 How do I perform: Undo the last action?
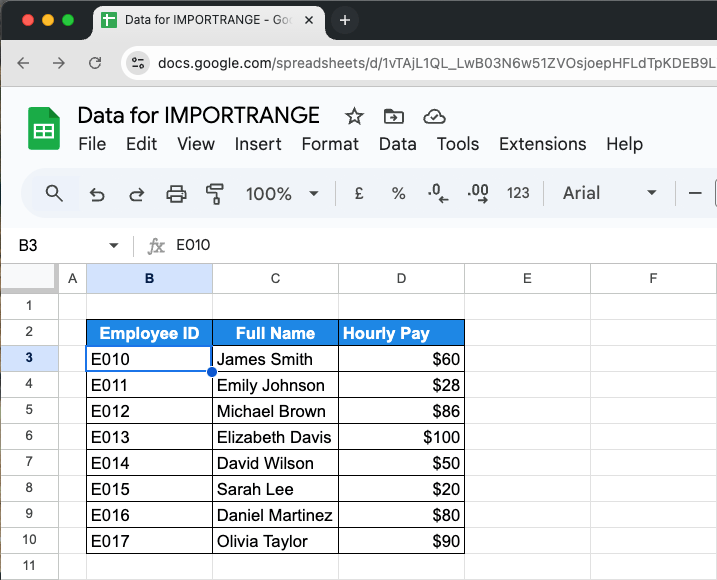[x=97, y=194]
